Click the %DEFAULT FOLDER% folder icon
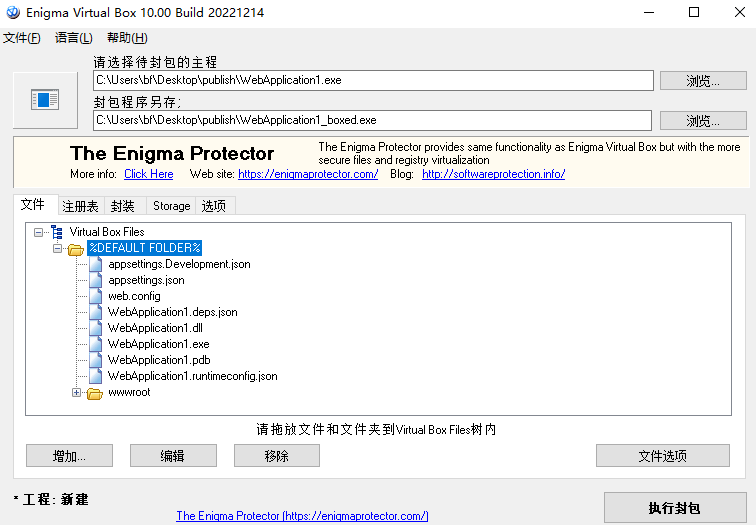This screenshot has height=525, width=756. pyautogui.click(x=75, y=248)
